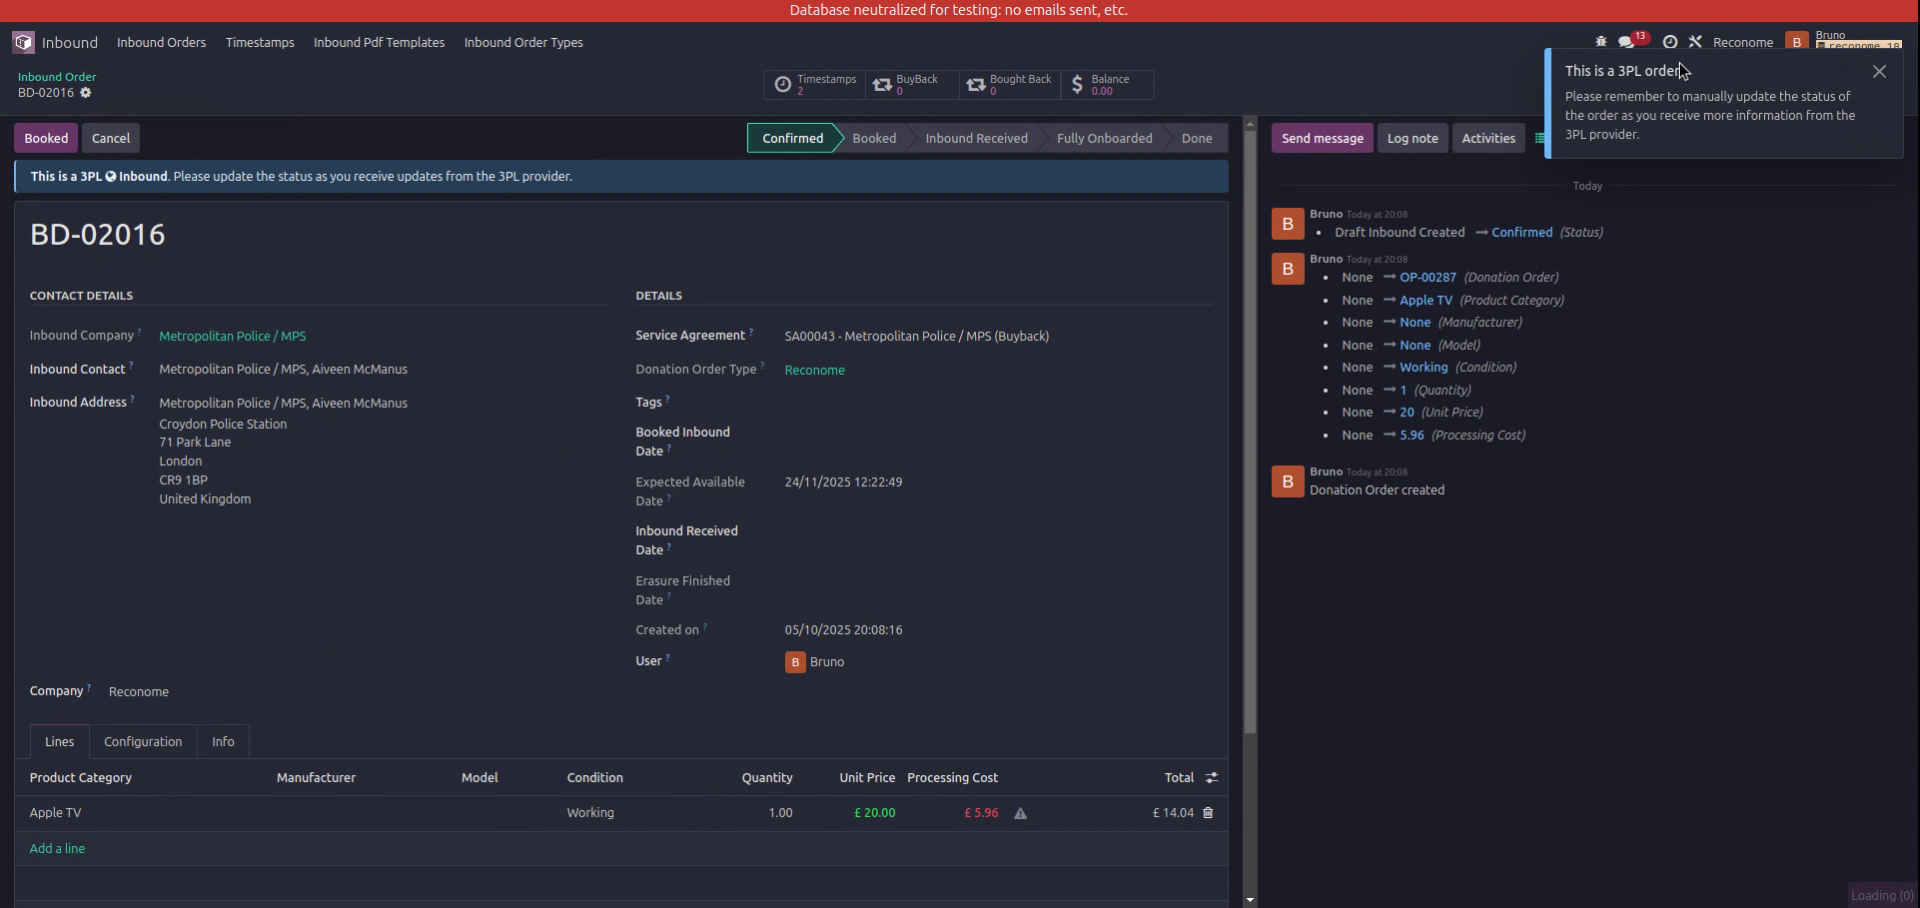Set the order stage to Done
The width and height of the screenshot is (1920, 908).
tap(1196, 138)
